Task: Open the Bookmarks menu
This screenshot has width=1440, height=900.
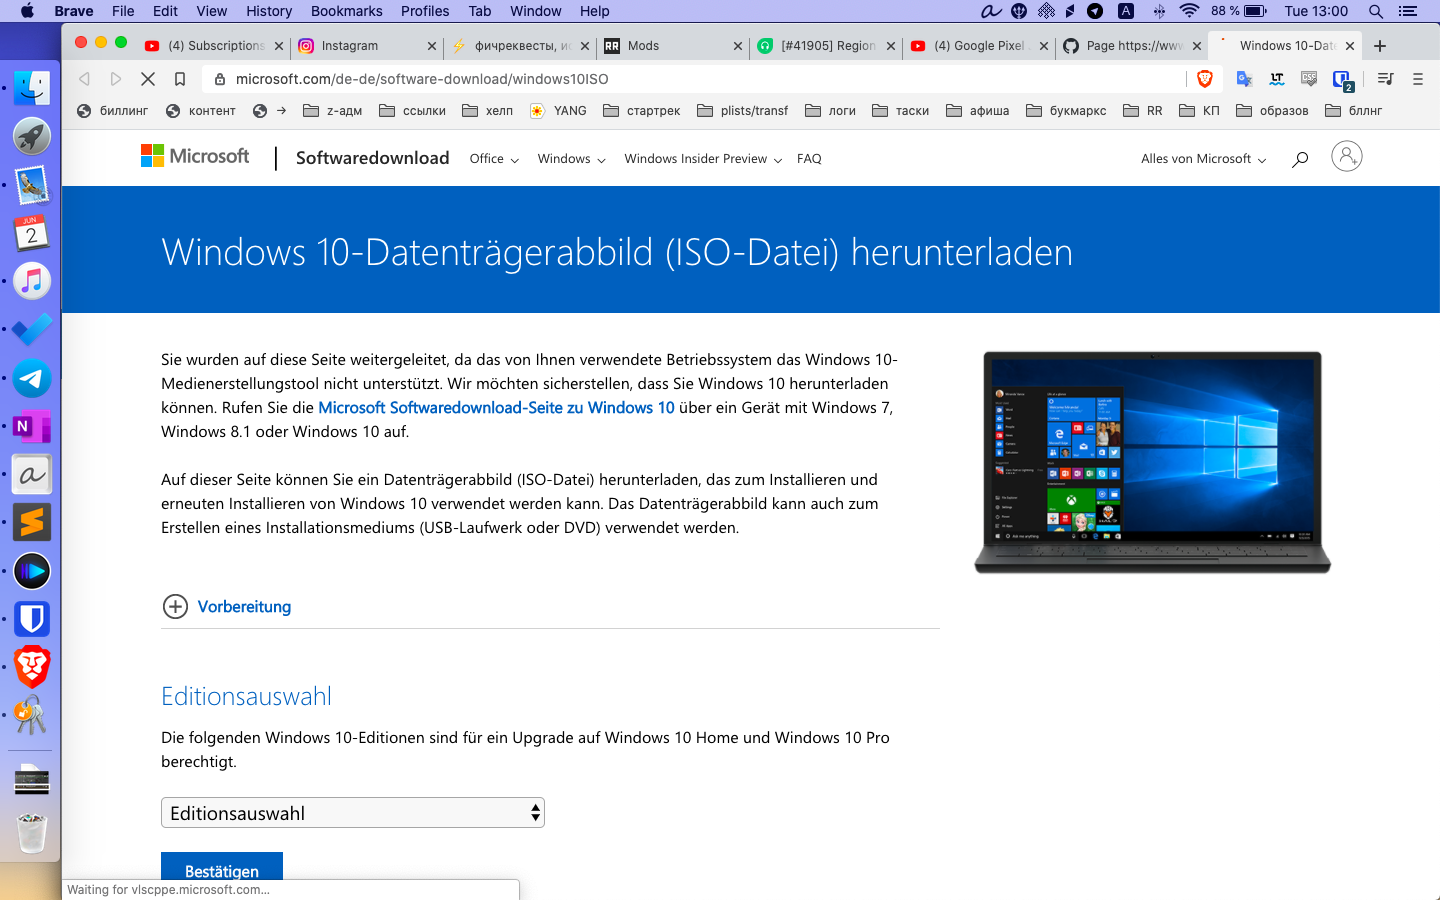Action: click(347, 11)
